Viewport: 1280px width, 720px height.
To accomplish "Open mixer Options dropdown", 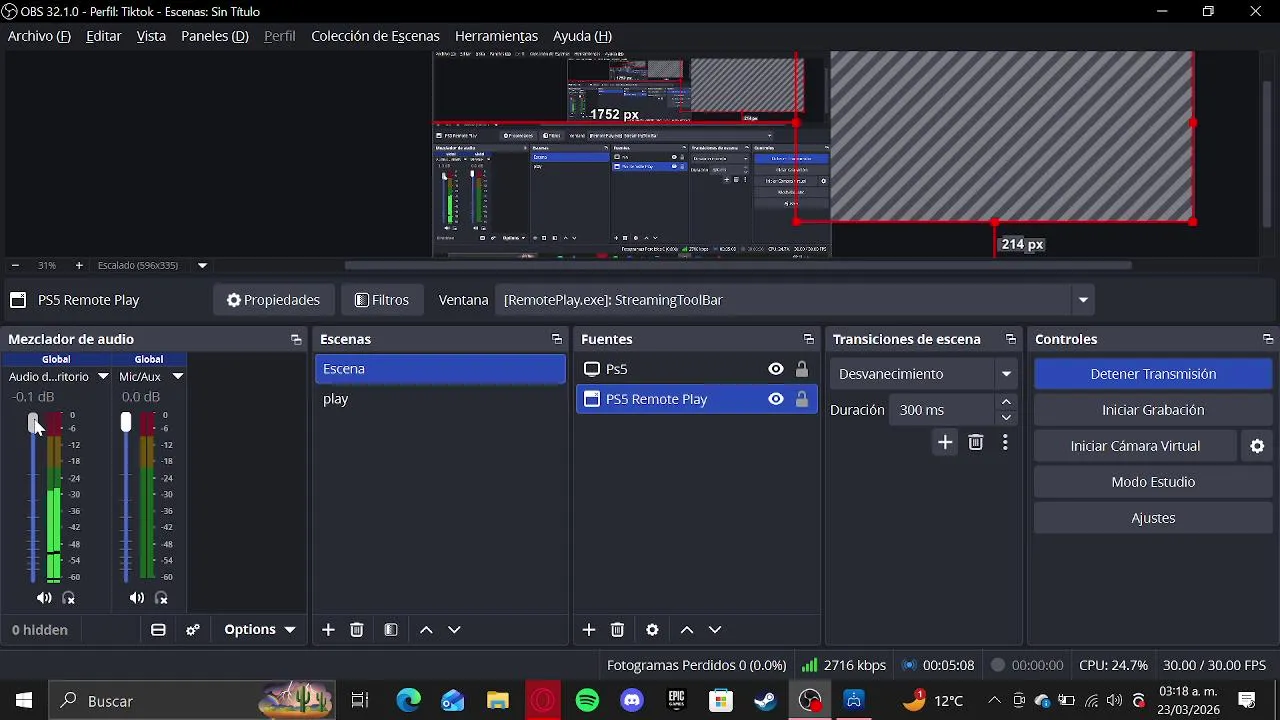I will point(259,630).
